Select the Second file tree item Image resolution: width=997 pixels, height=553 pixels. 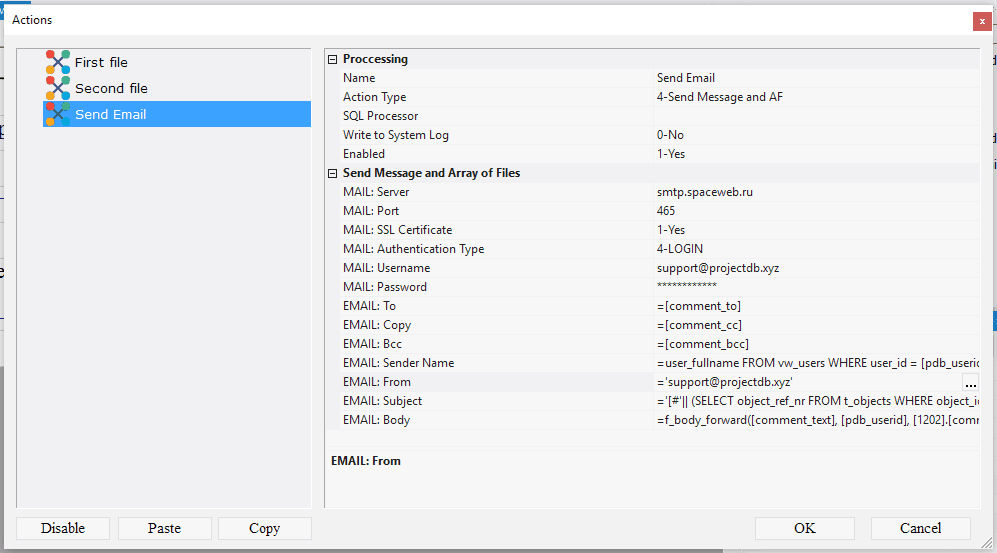tap(111, 88)
